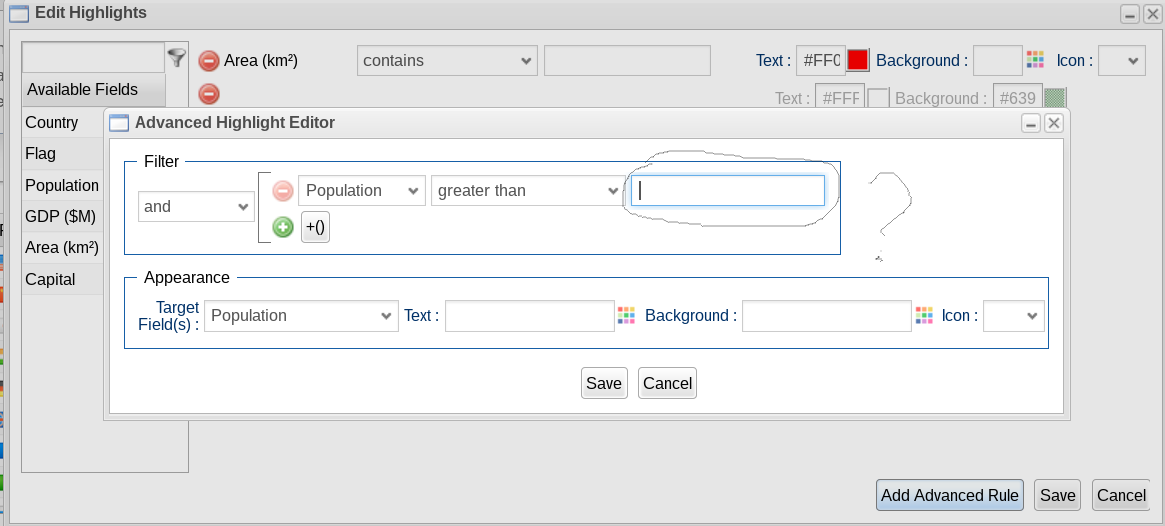Open Background color palette for Area rule

pyautogui.click(x=1035, y=59)
